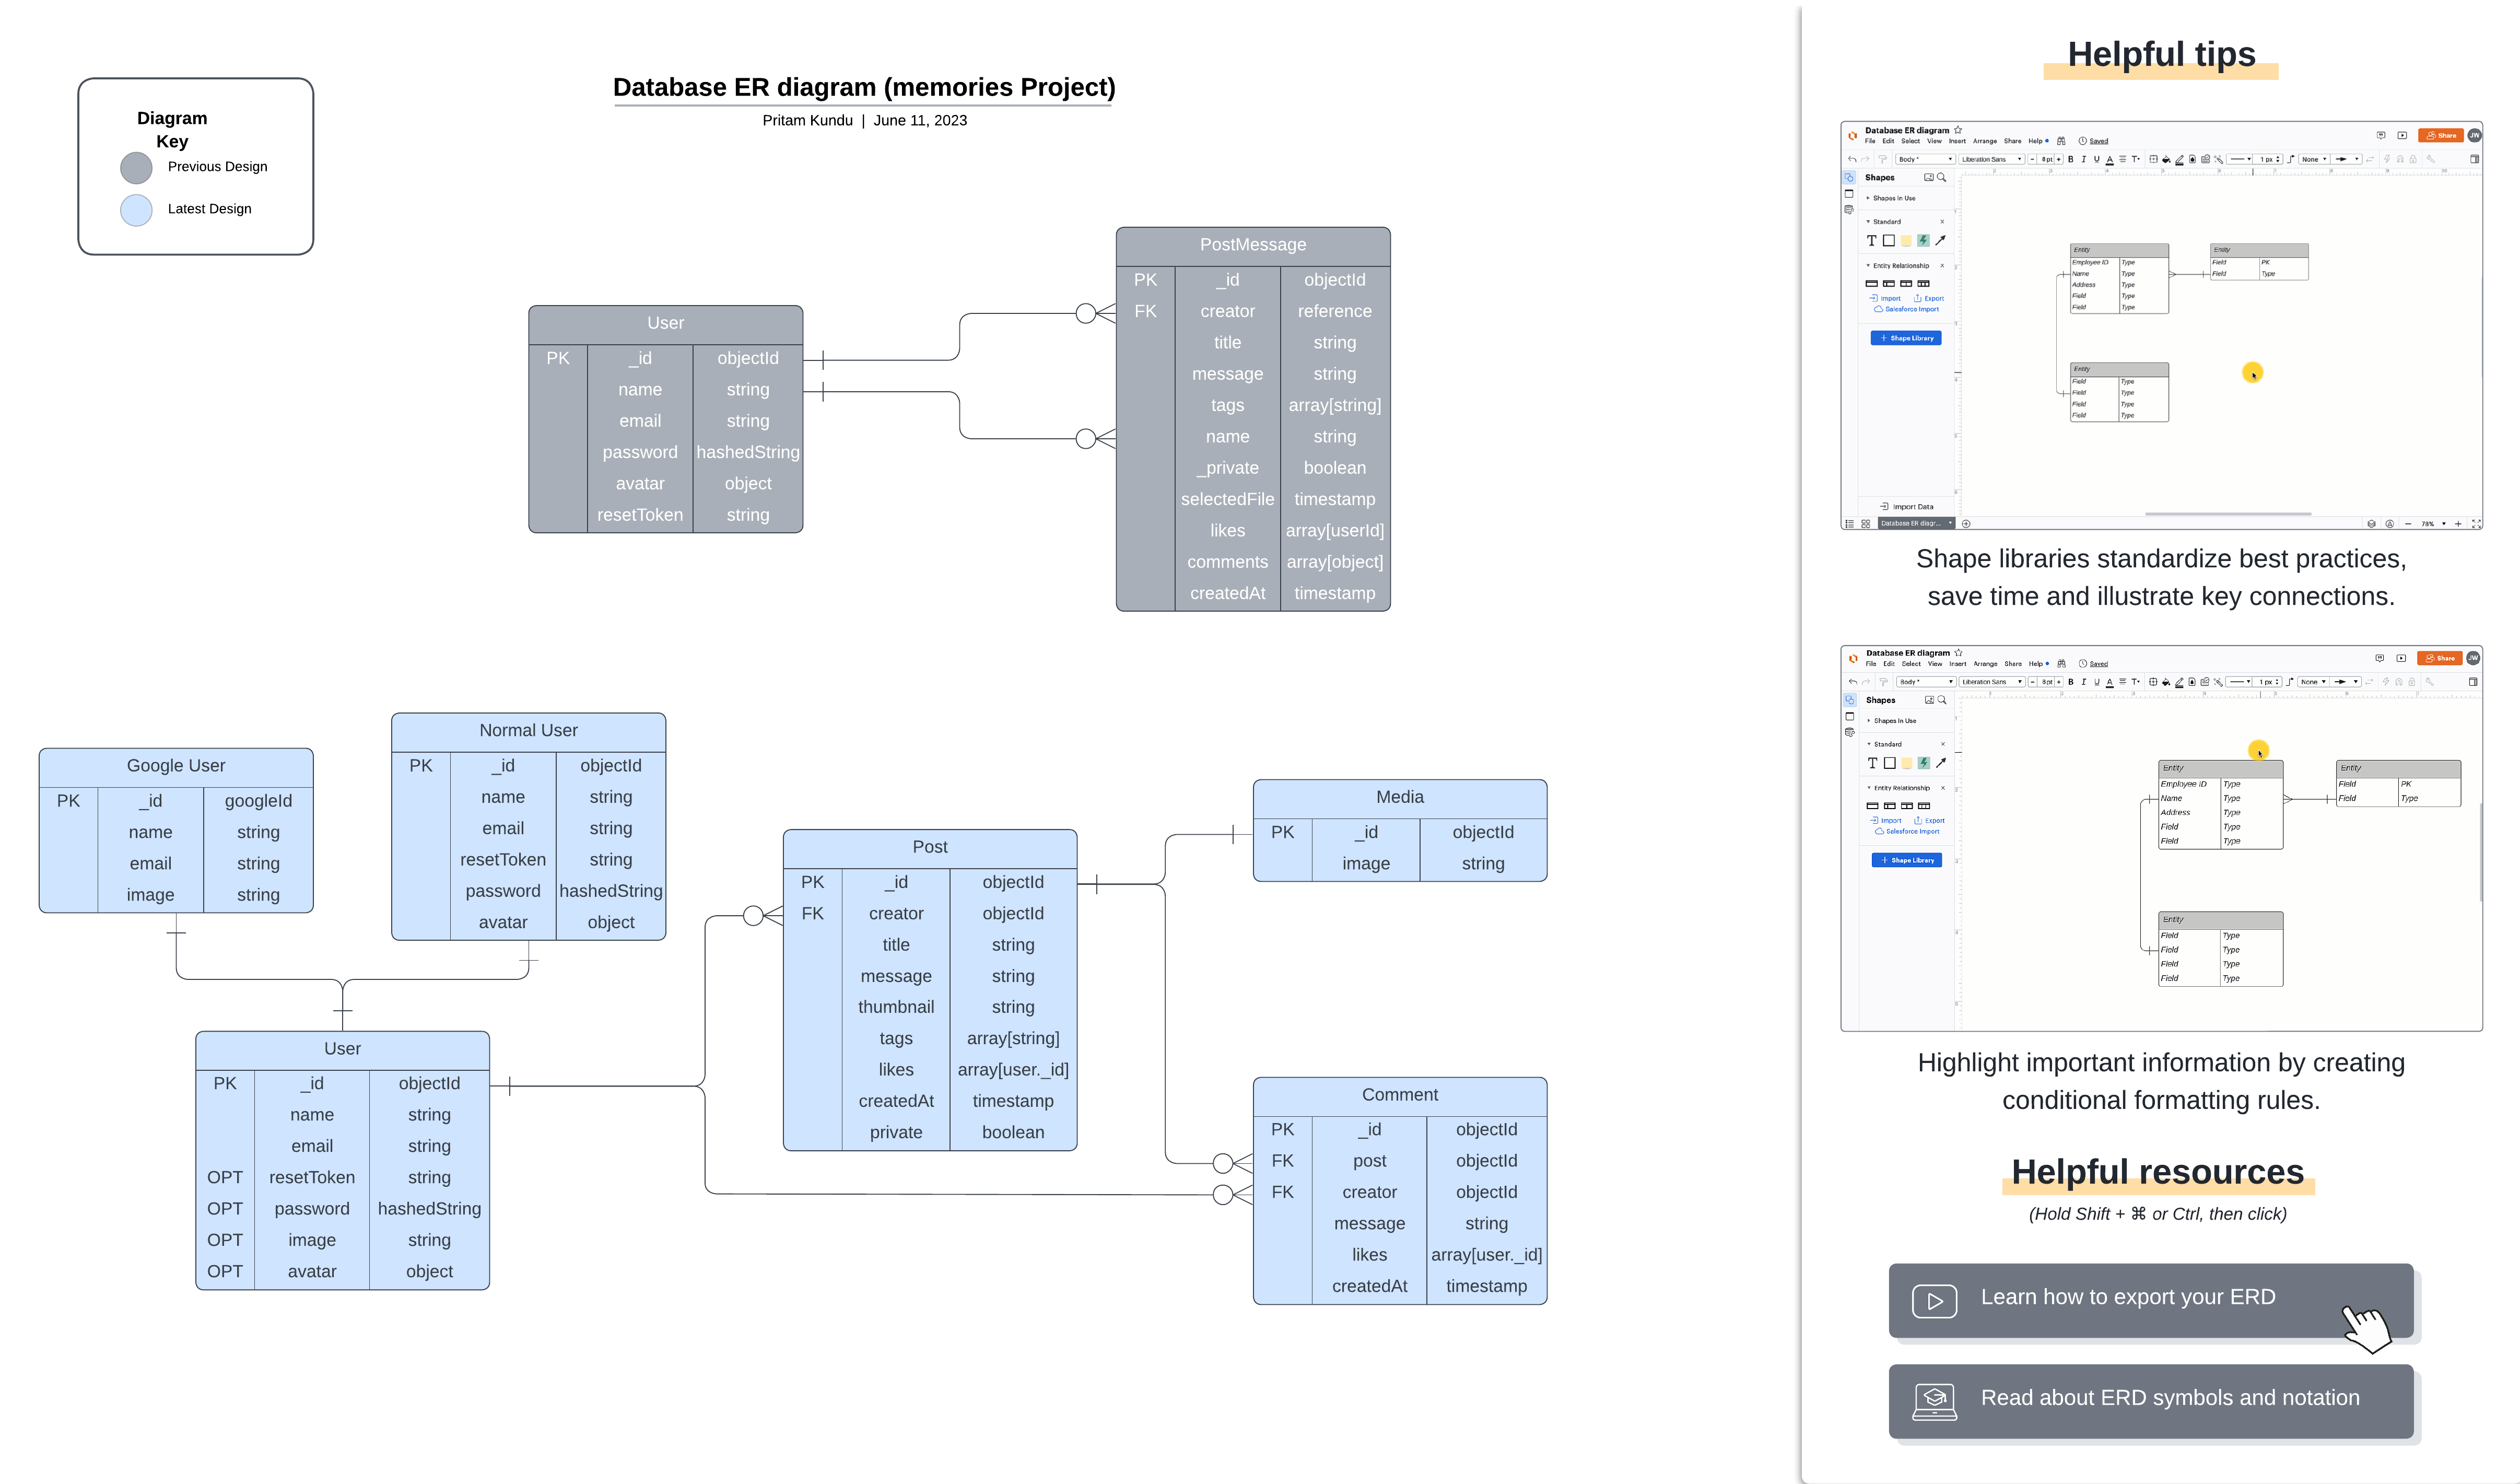Toggle Italic text formatting
This screenshot has width=2520, height=1484.
(2083, 159)
